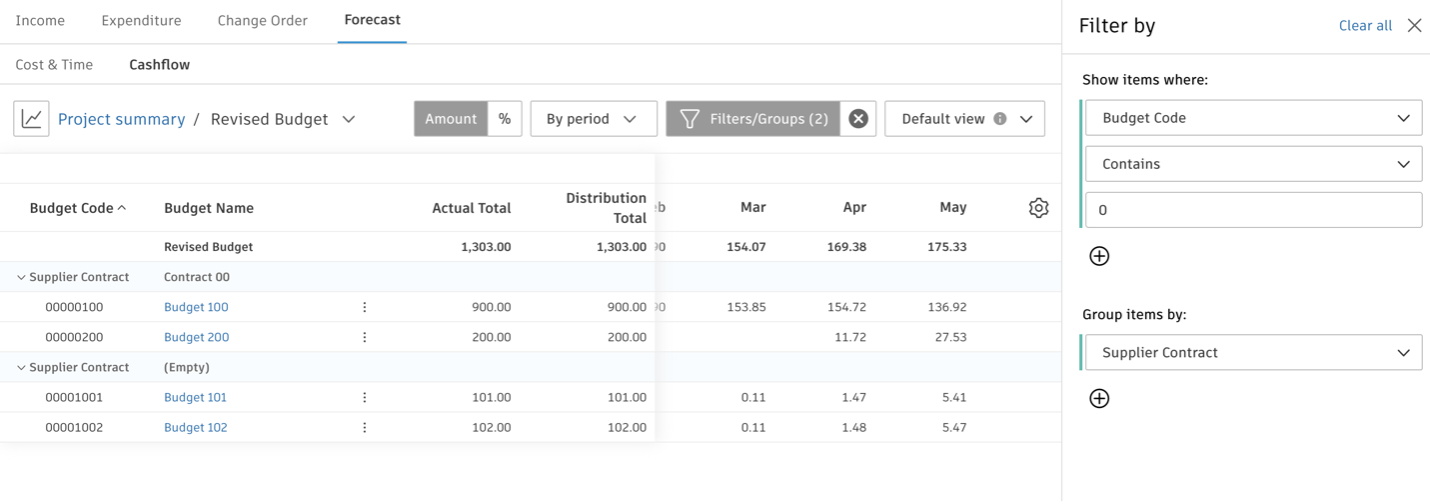Viewport: 1430px width, 504px height.
Task: Click the Apr value 169.38
Action: pyautogui.click(x=846, y=247)
